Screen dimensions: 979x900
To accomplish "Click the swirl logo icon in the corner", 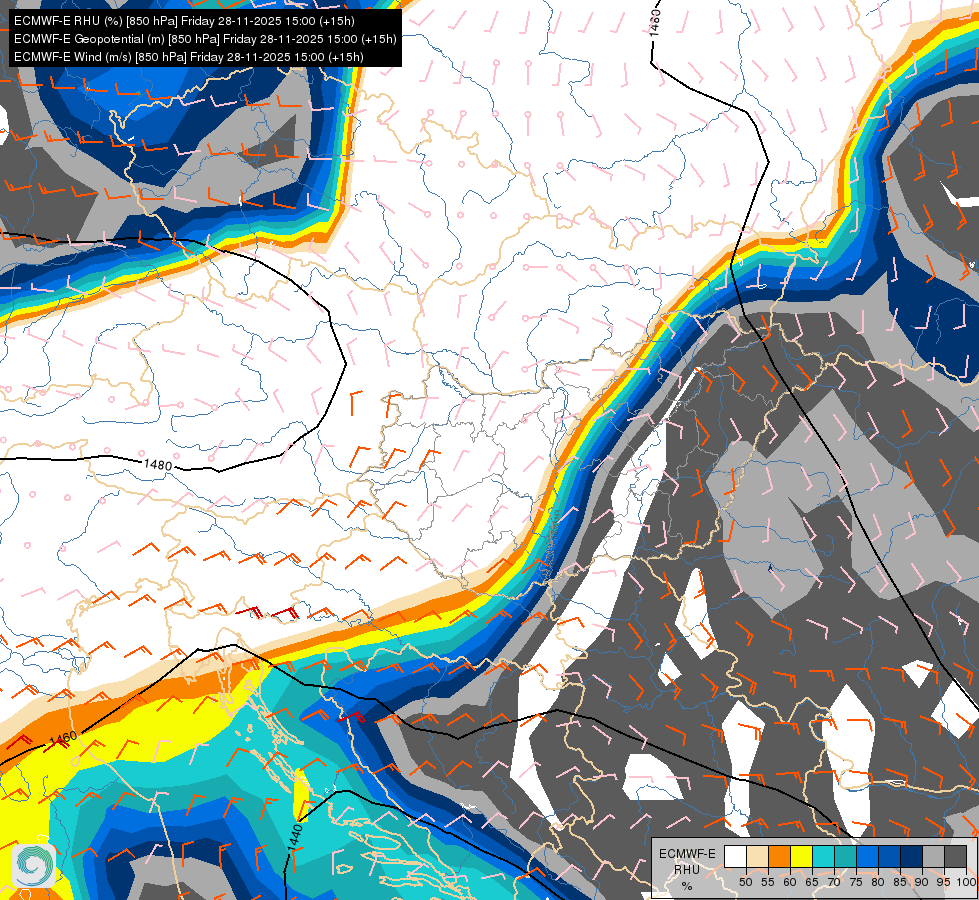I will coord(33,866).
